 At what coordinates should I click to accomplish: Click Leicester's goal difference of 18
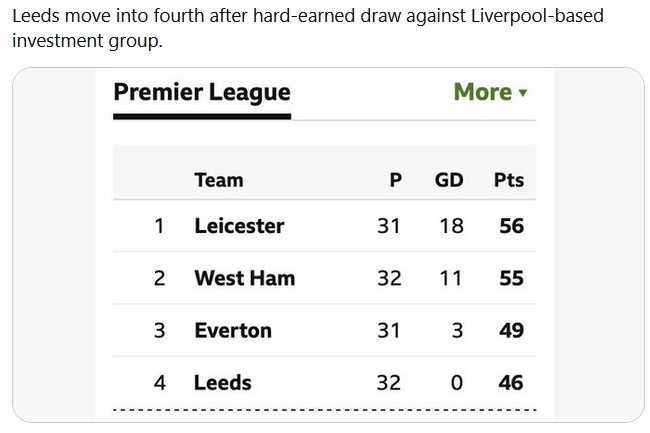tap(452, 226)
